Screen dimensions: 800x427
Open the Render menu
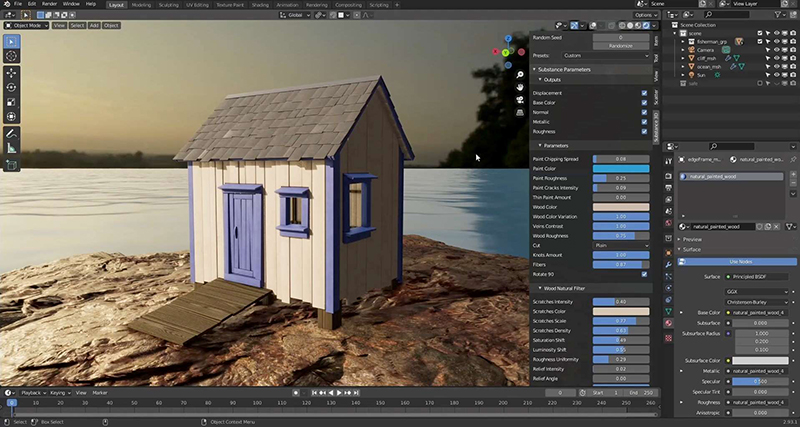click(x=48, y=4)
